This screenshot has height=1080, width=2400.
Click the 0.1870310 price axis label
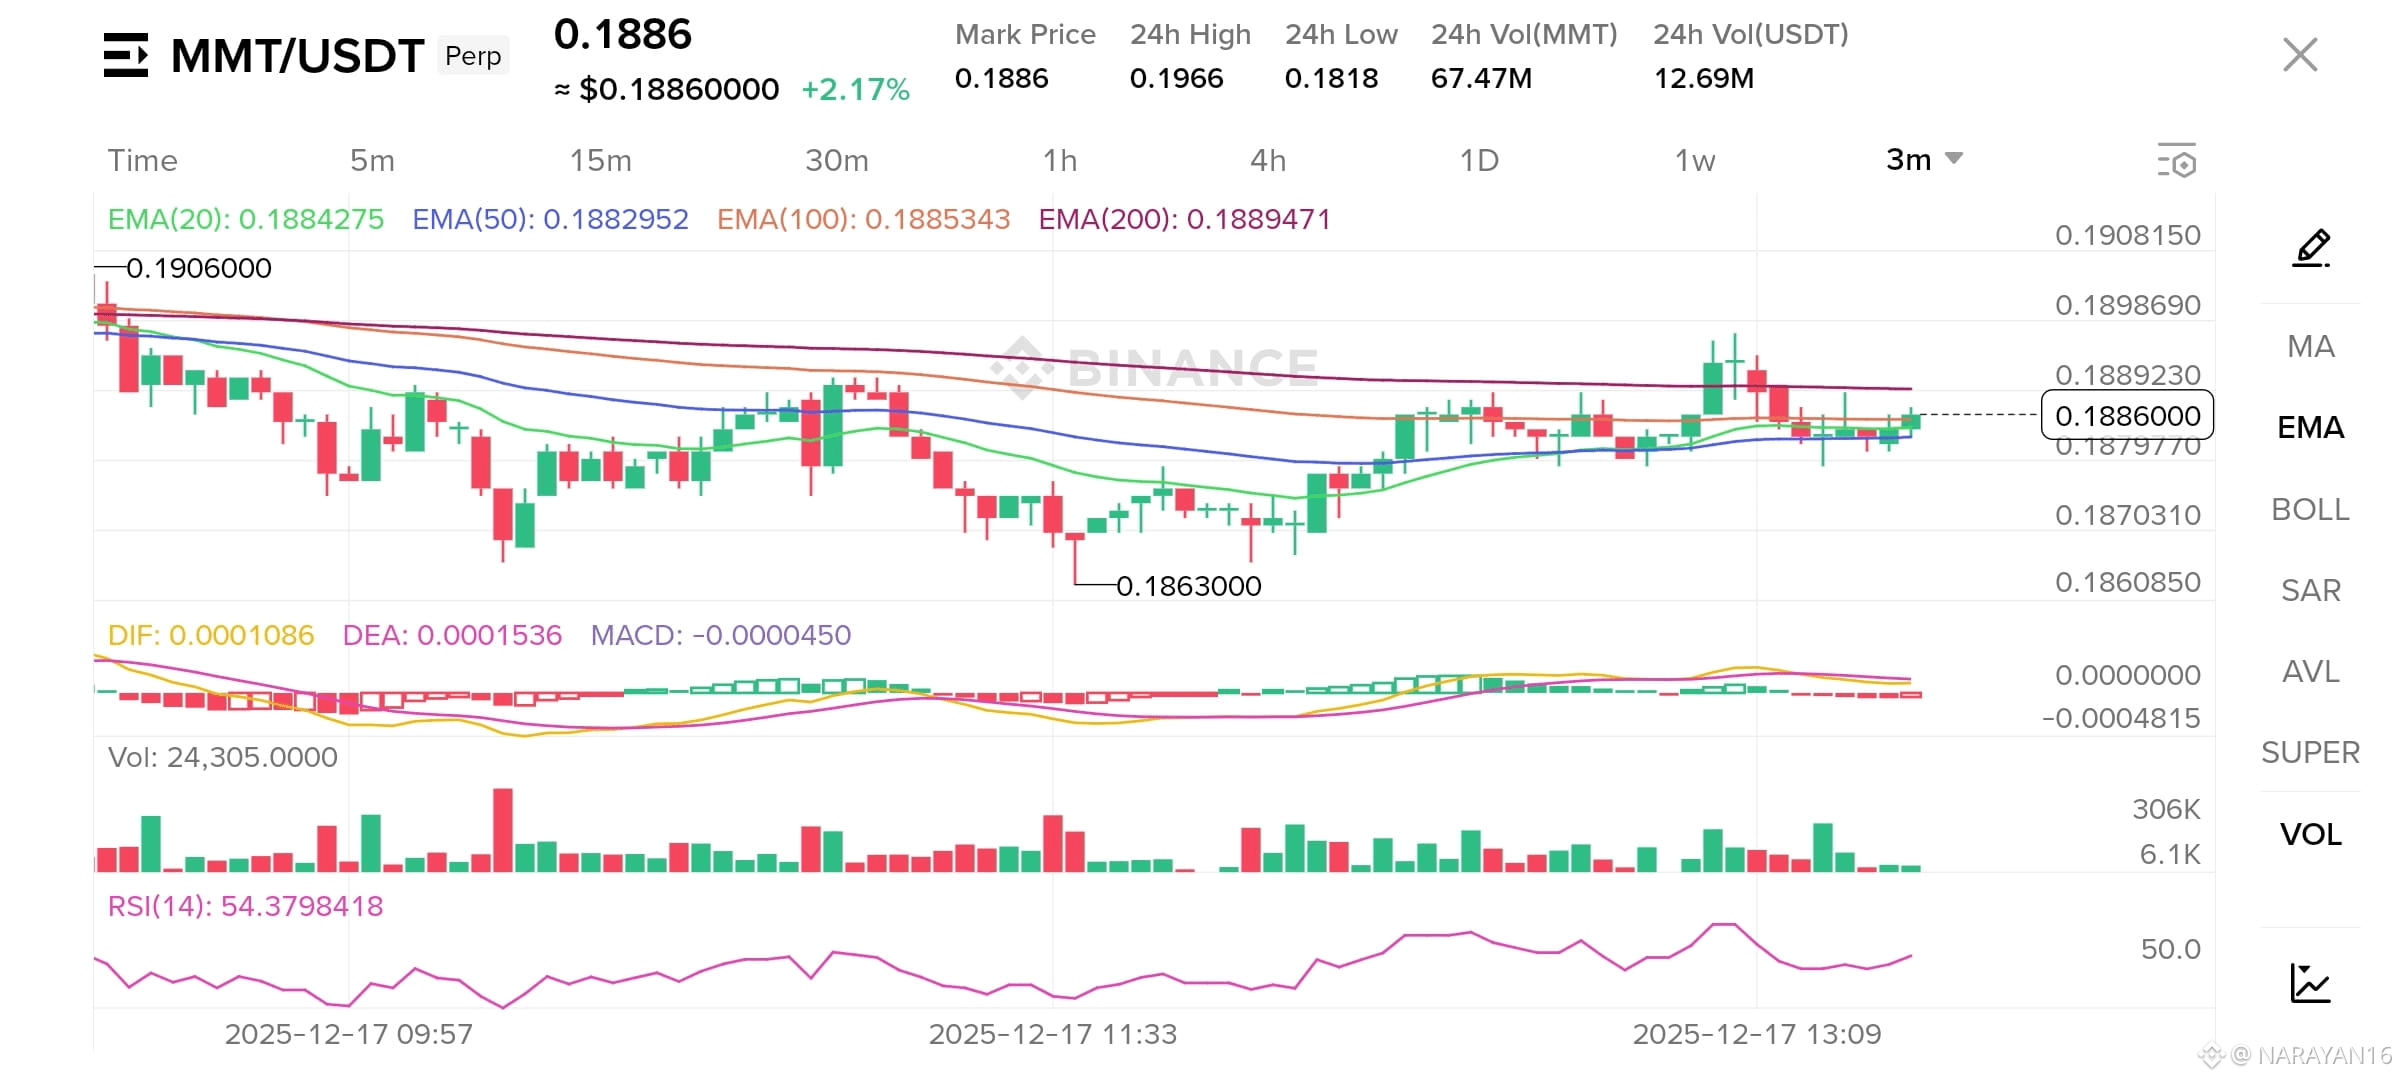coord(2128,515)
